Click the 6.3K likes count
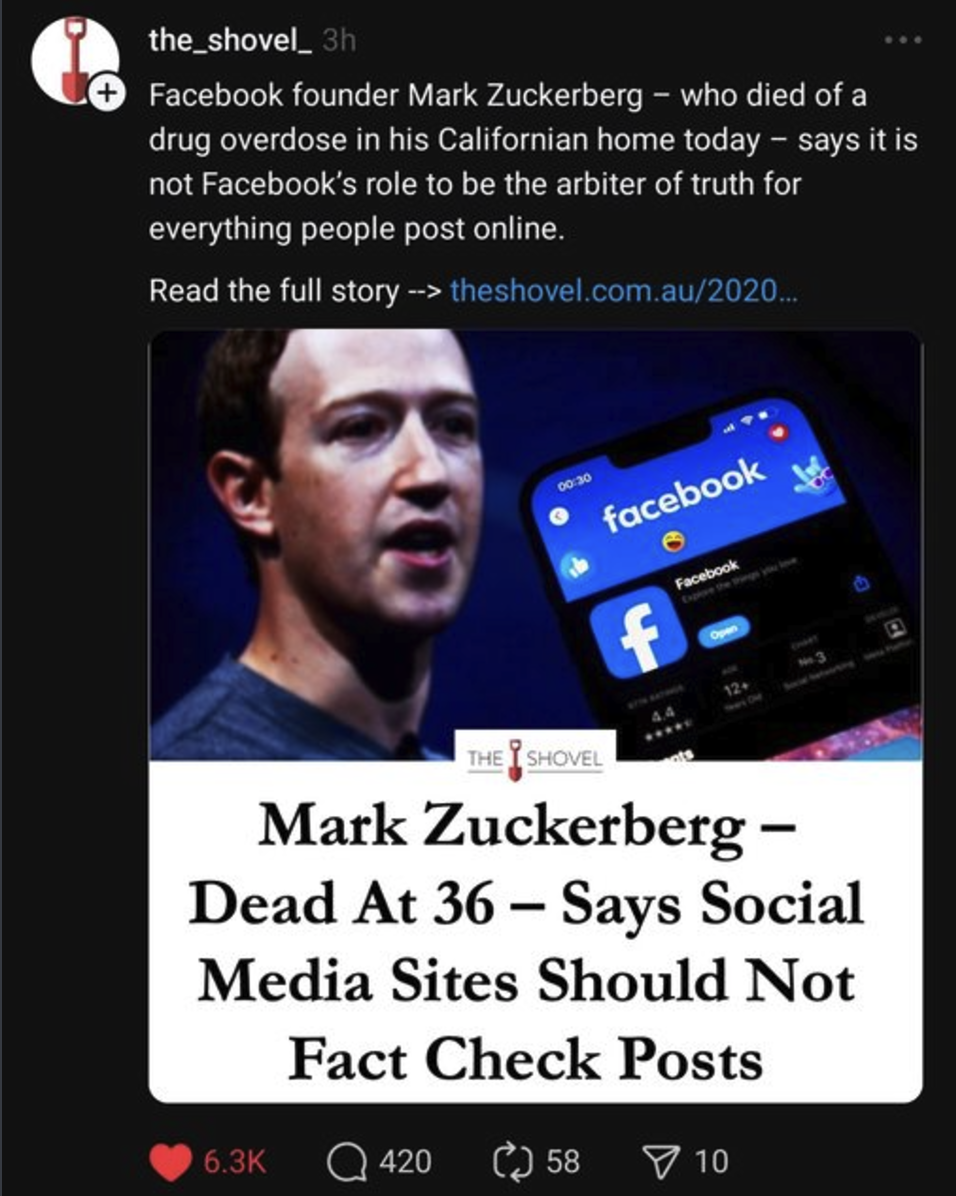Image resolution: width=956 pixels, height=1196 pixels. [234, 1162]
